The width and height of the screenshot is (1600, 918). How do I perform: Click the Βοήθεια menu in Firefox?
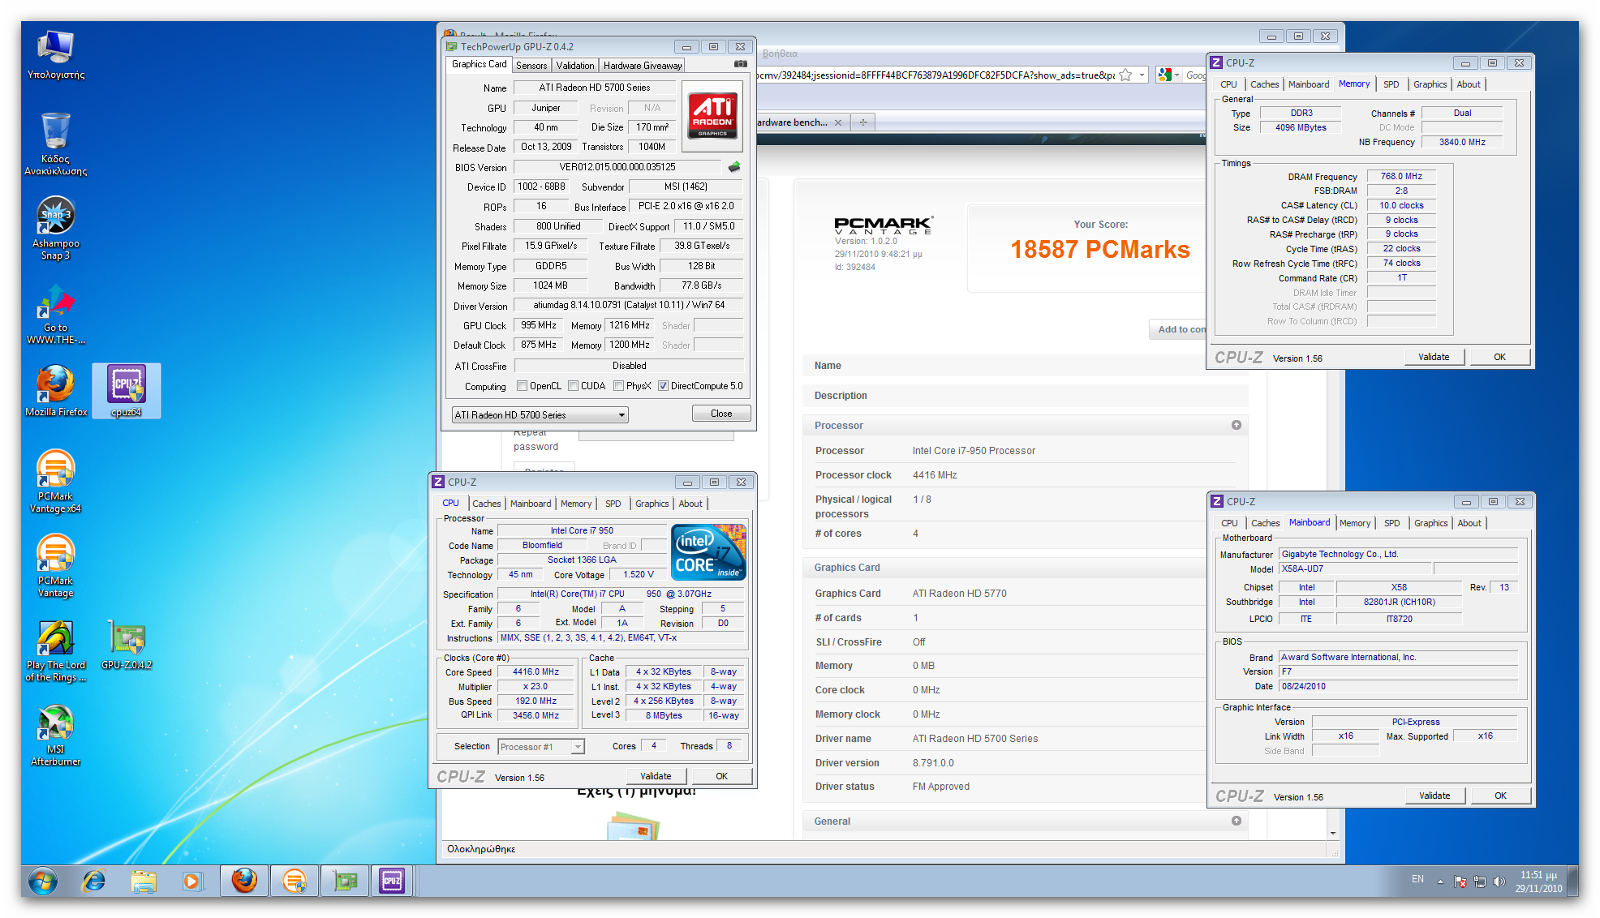coord(780,53)
